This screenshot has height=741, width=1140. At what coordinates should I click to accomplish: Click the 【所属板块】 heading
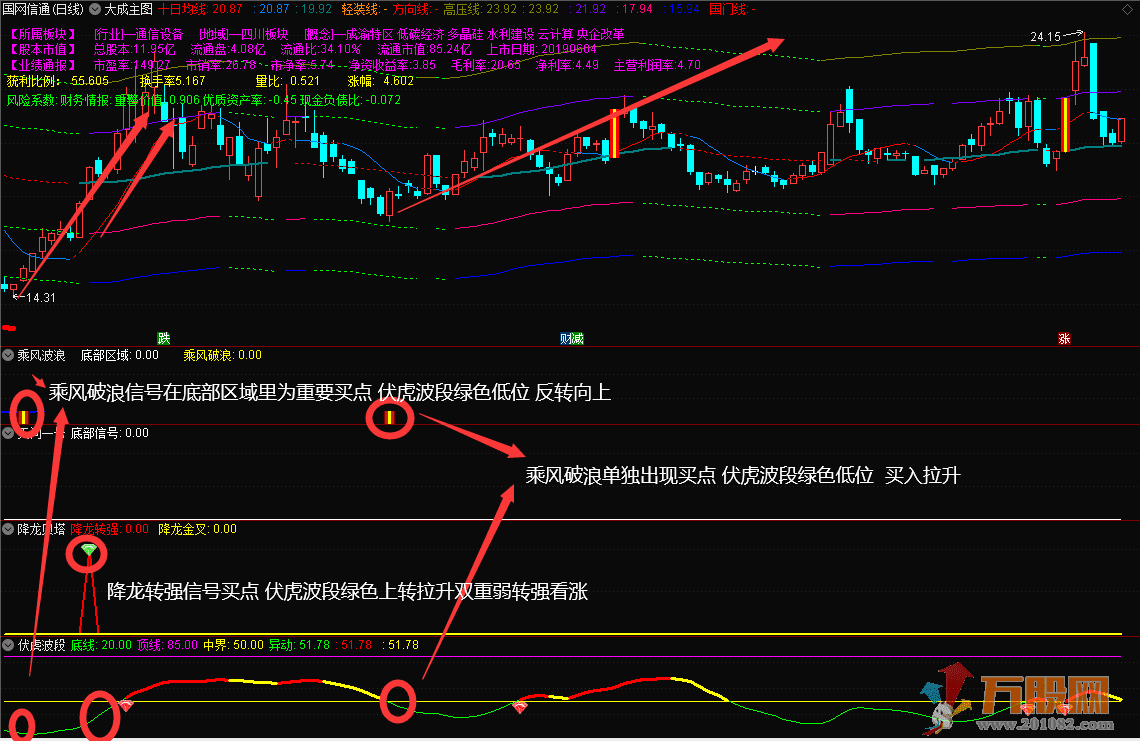[x=43, y=34]
